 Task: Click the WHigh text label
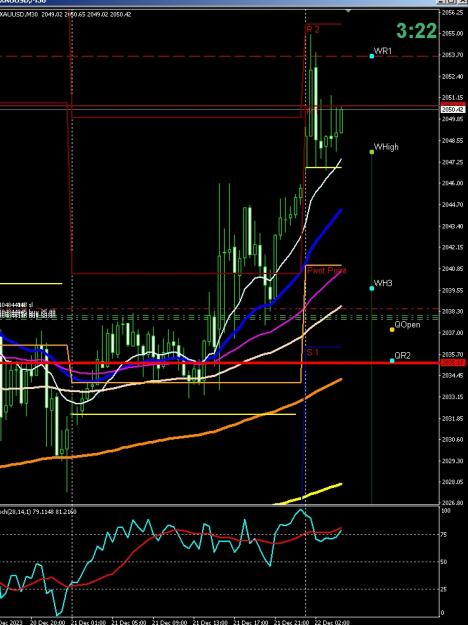pos(386,147)
